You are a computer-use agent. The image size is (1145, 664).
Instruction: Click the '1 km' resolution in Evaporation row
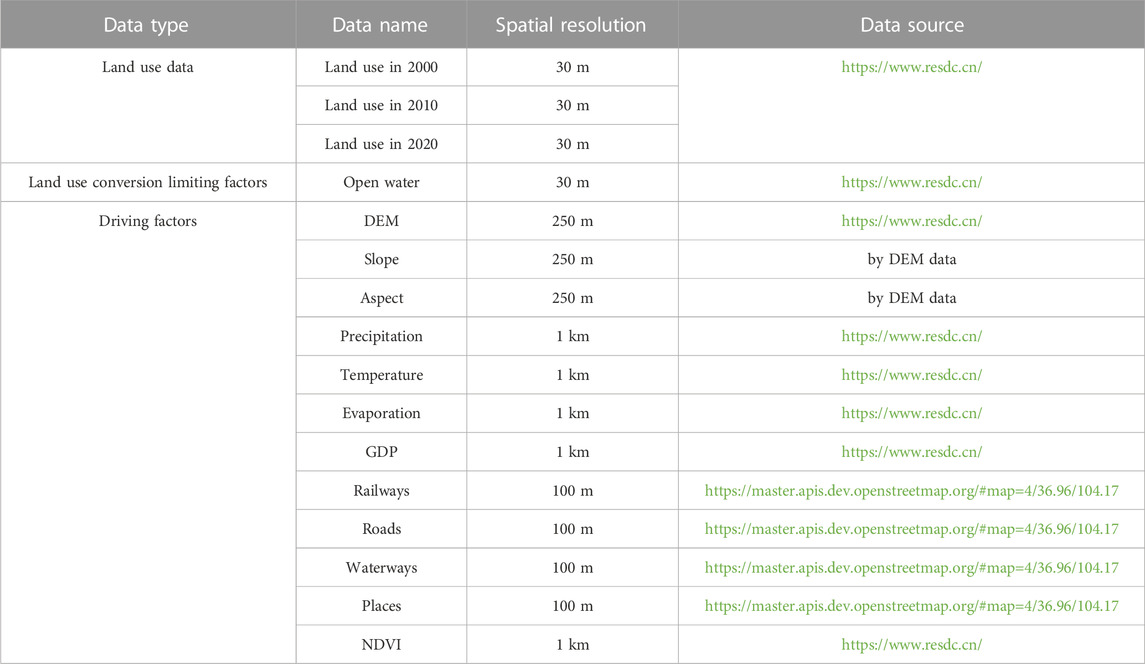[x=572, y=413]
